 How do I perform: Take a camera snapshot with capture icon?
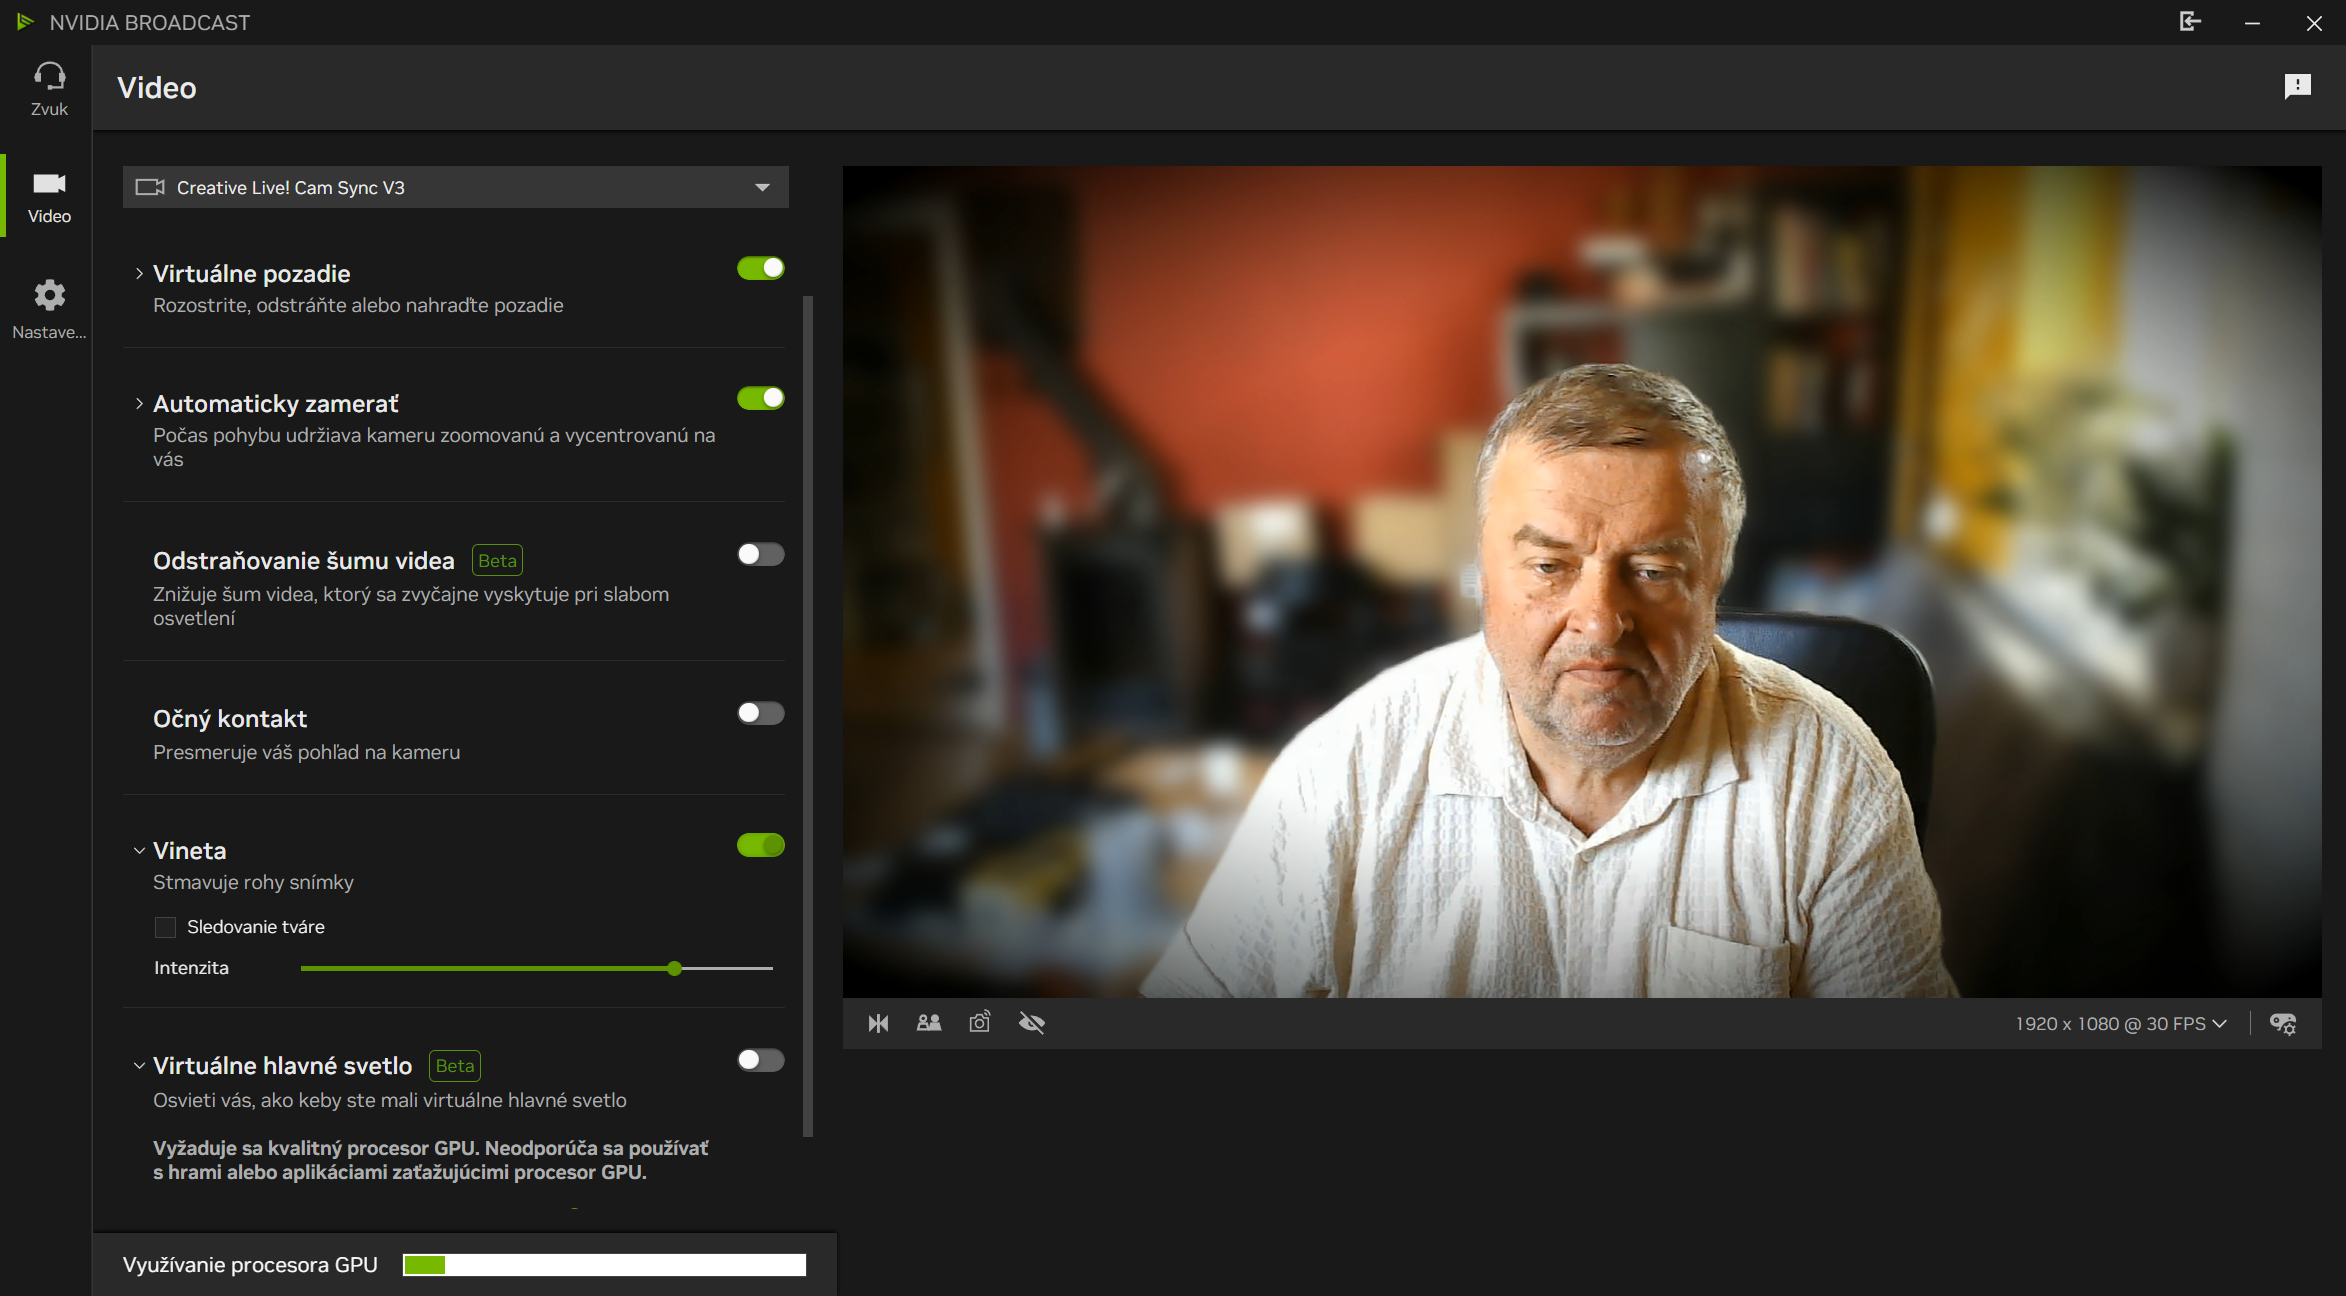[980, 1022]
